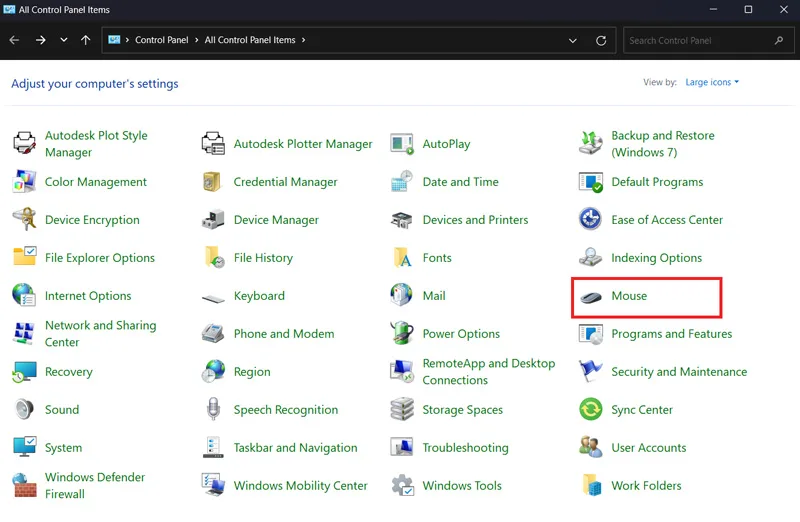Open the Devices and Printers link
The height and width of the screenshot is (522, 800).
475,220
